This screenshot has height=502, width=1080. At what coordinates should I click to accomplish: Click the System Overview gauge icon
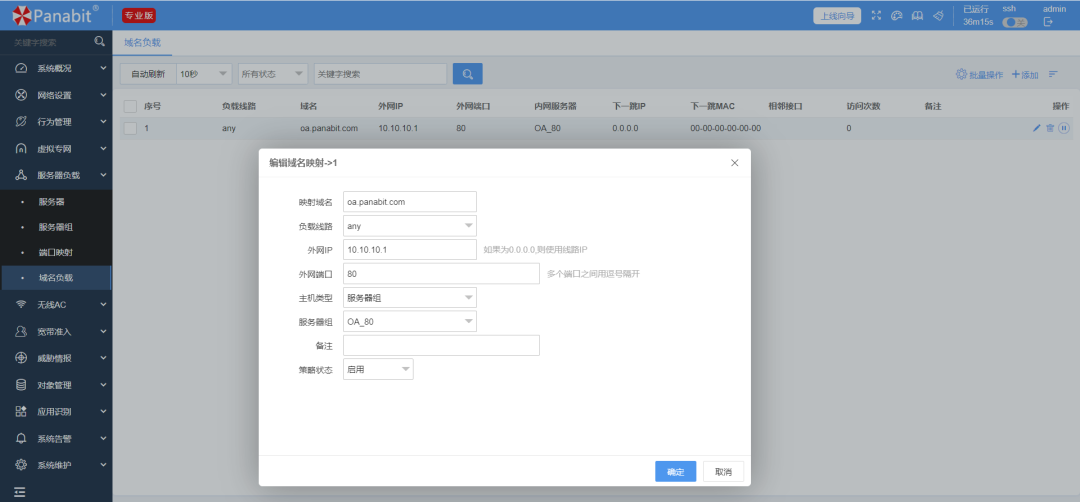pyautogui.click(x=21, y=68)
